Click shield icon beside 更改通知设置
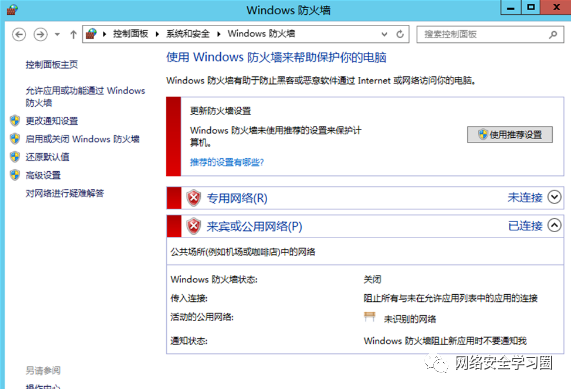The image size is (571, 389). coord(15,120)
